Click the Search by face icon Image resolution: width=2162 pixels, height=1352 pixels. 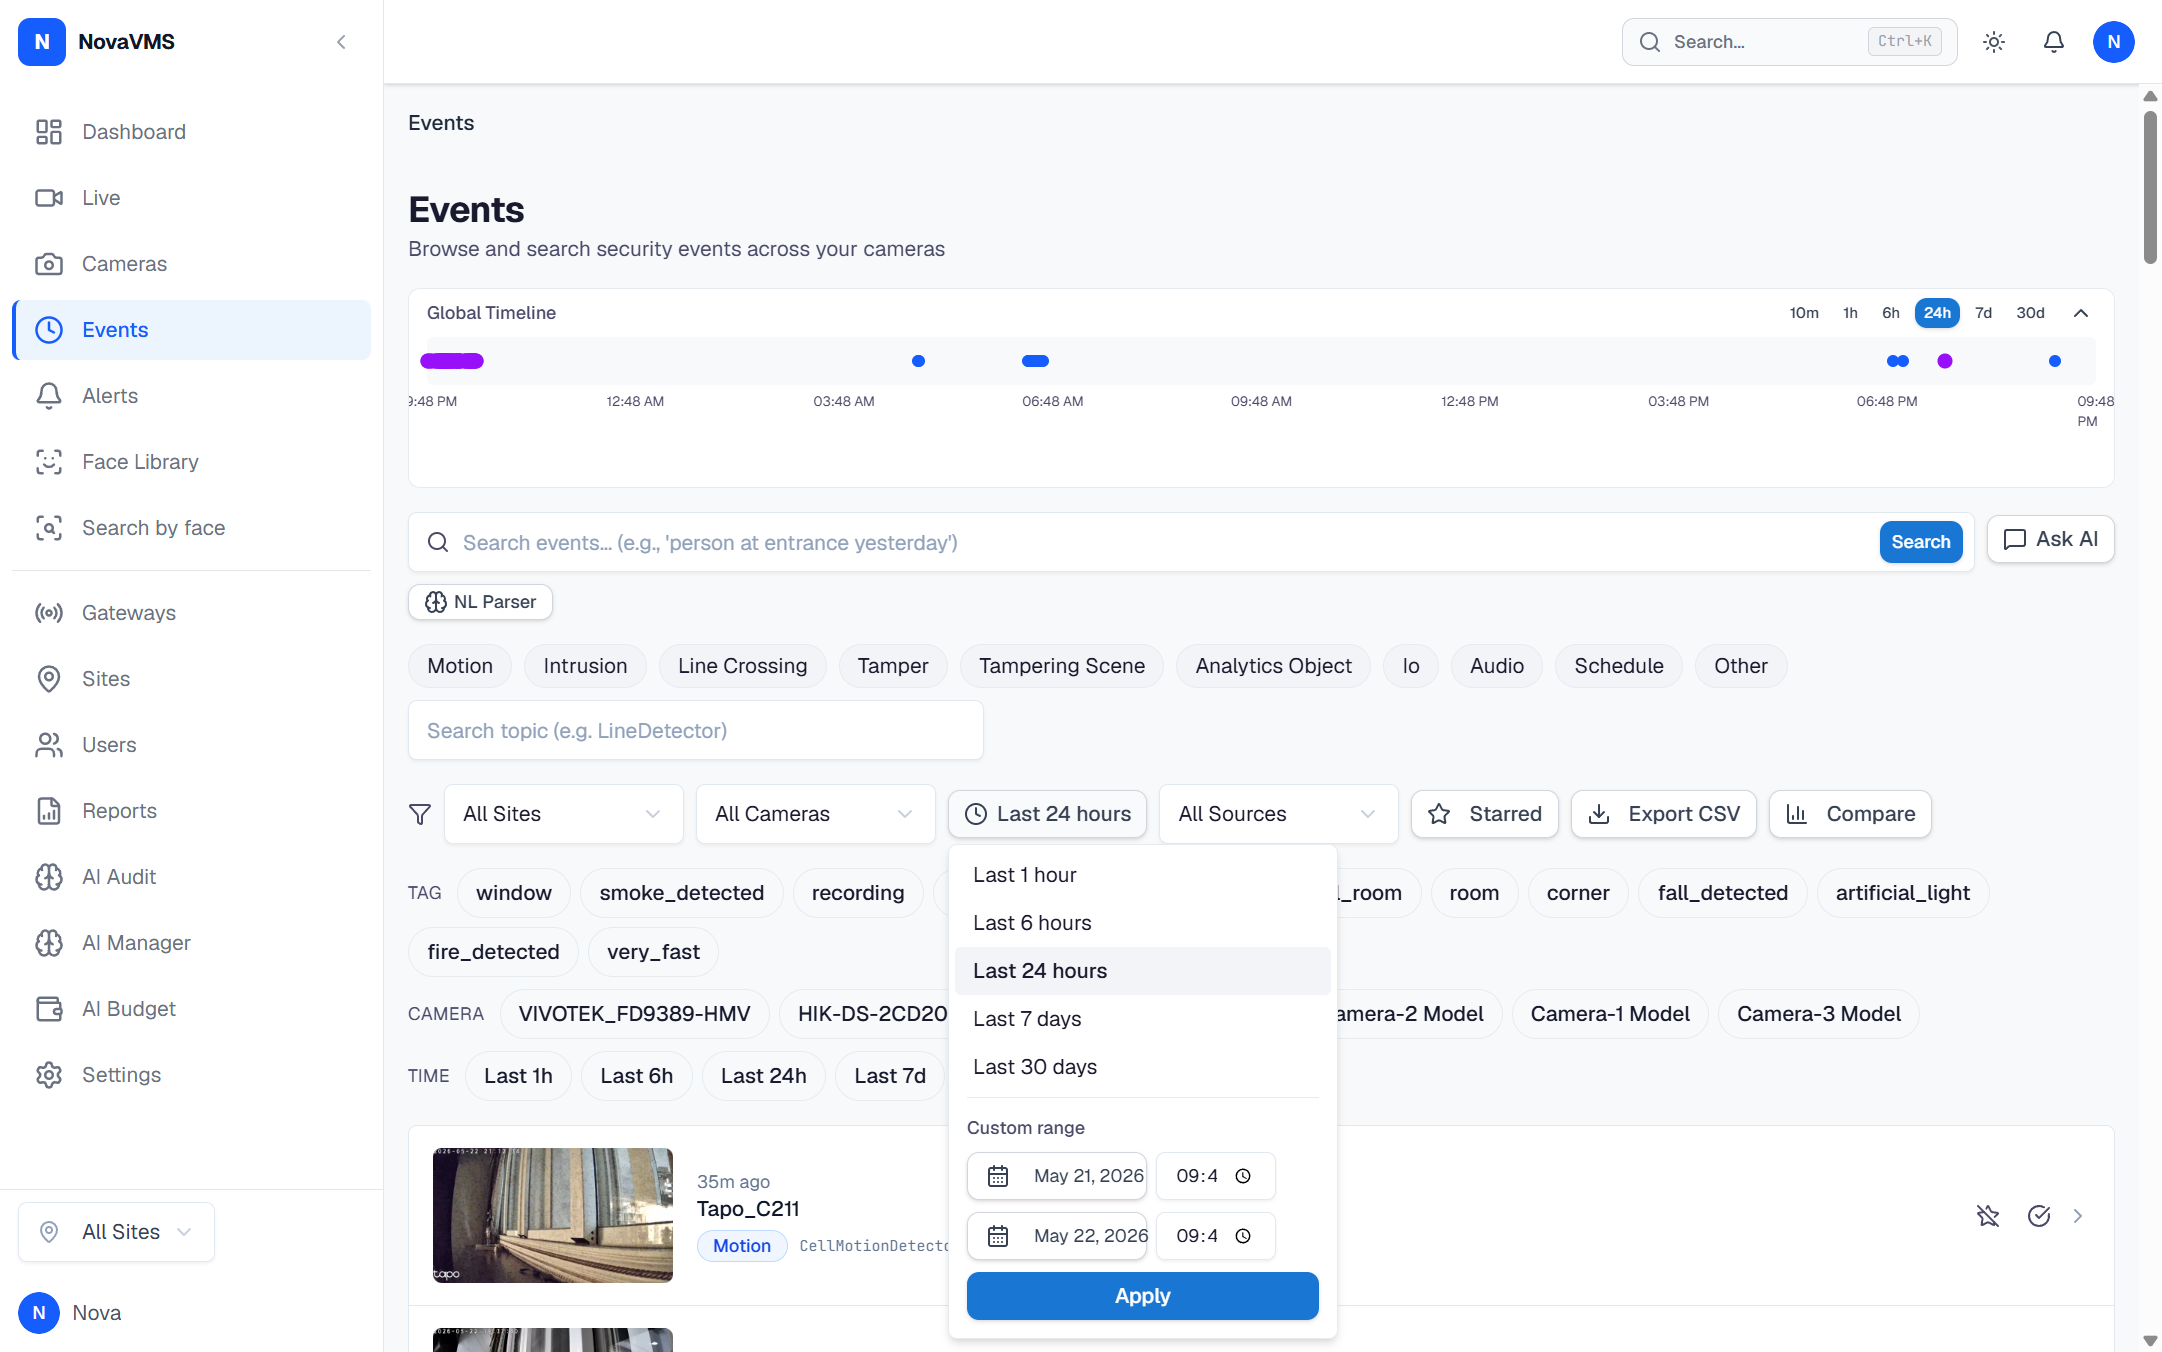(x=49, y=528)
